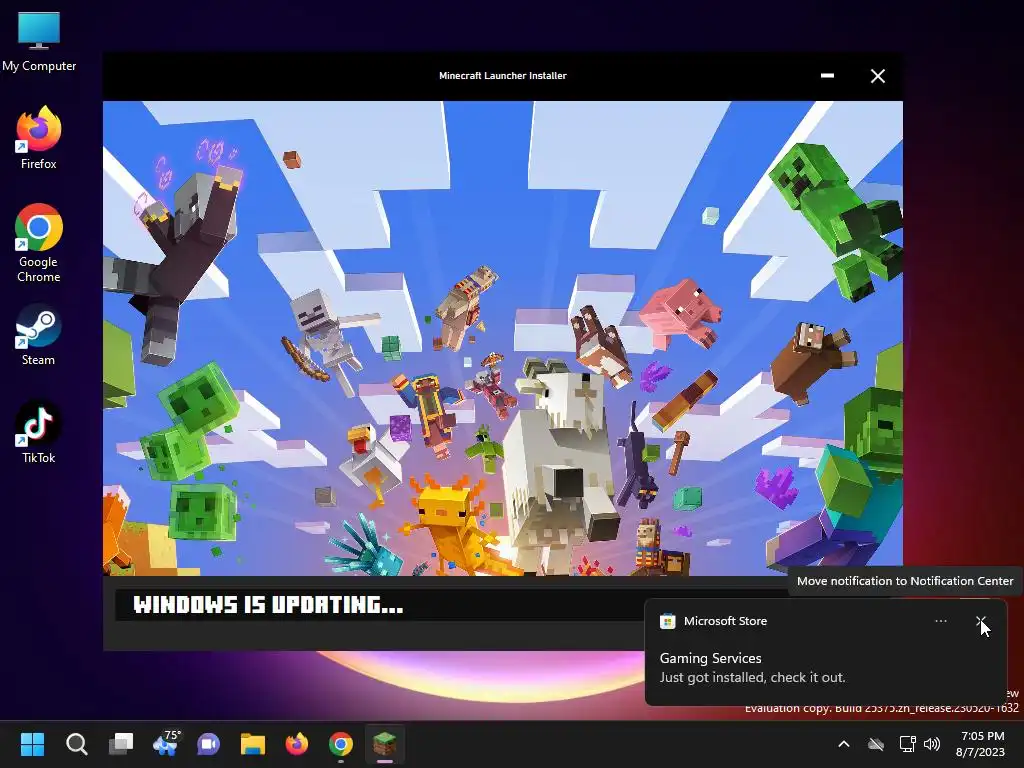Open the clock showing 7:05 PM

982,744
